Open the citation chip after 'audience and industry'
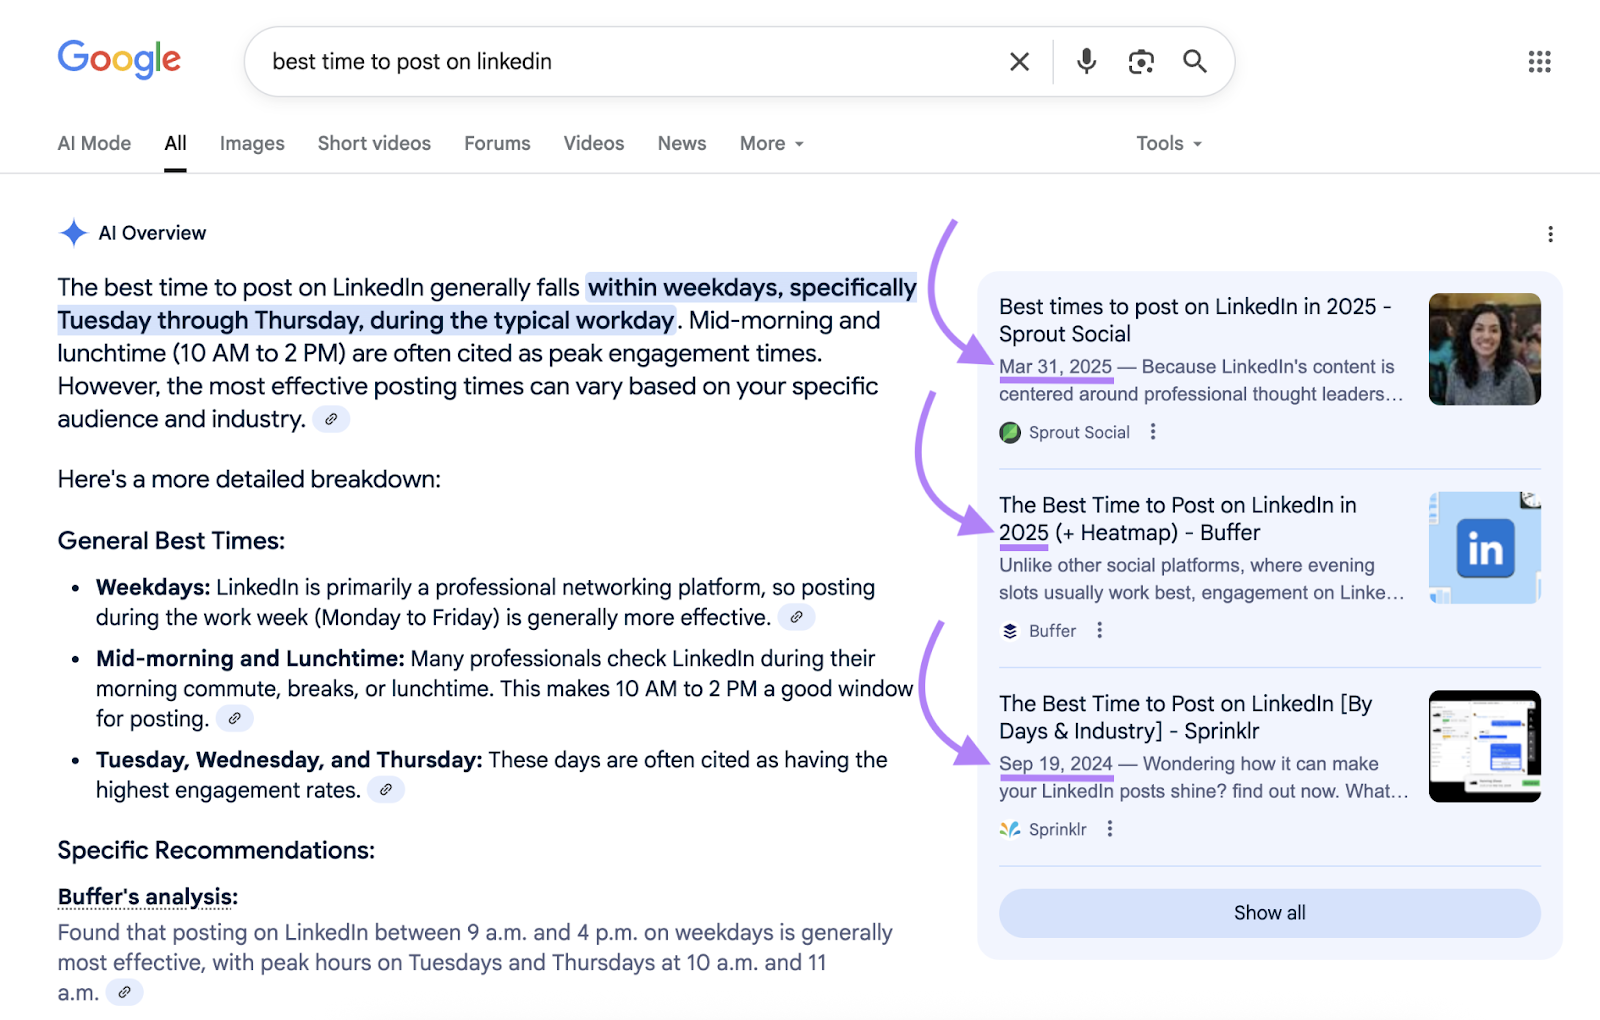This screenshot has width=1600, height=1020. [331, 419]
